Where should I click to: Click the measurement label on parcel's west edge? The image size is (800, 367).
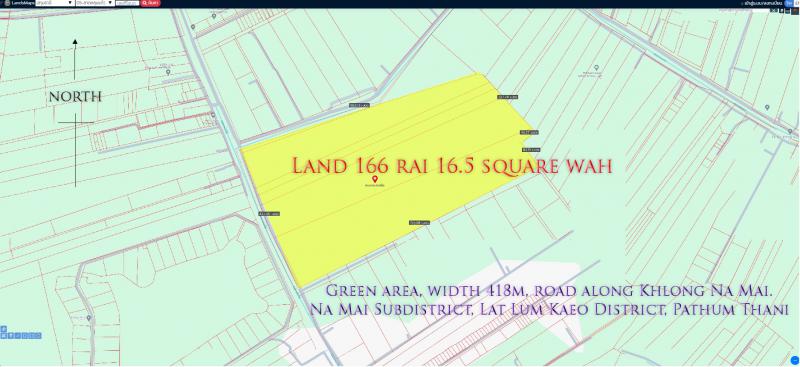[x=269, y=214]
